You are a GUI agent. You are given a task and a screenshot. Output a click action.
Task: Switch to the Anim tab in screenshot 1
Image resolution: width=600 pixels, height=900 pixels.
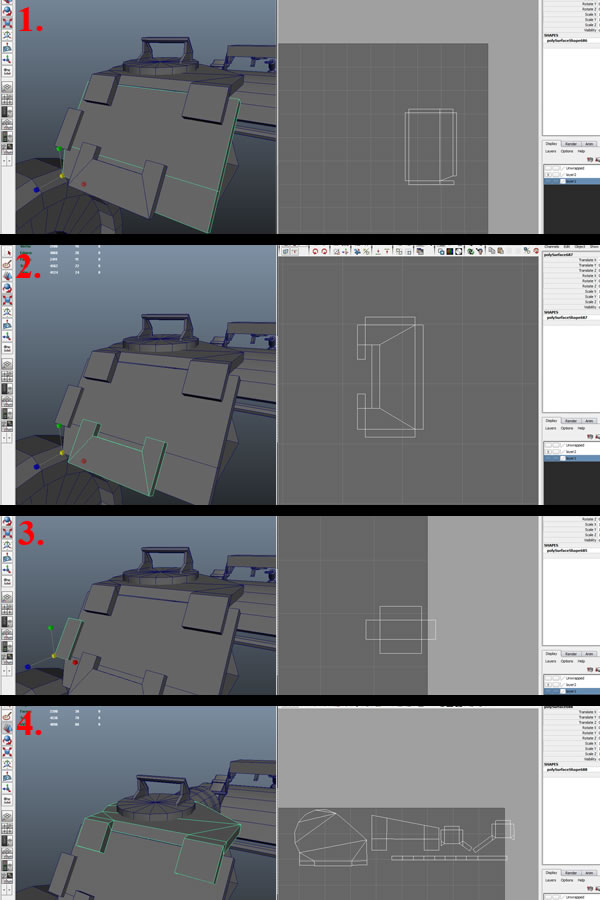point(589,144)
